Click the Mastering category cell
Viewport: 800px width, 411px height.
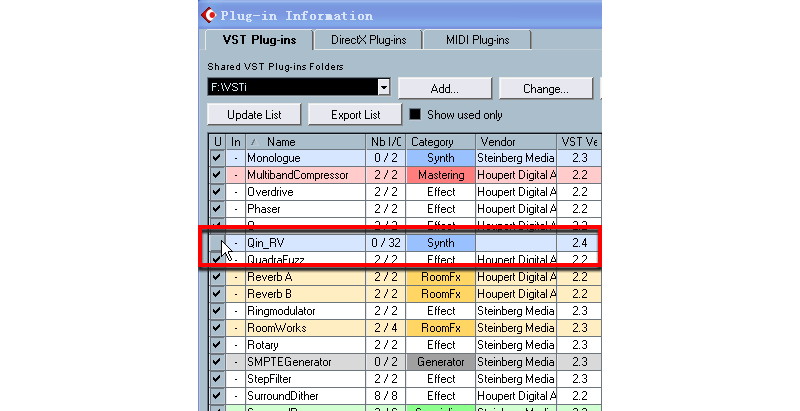441,175
